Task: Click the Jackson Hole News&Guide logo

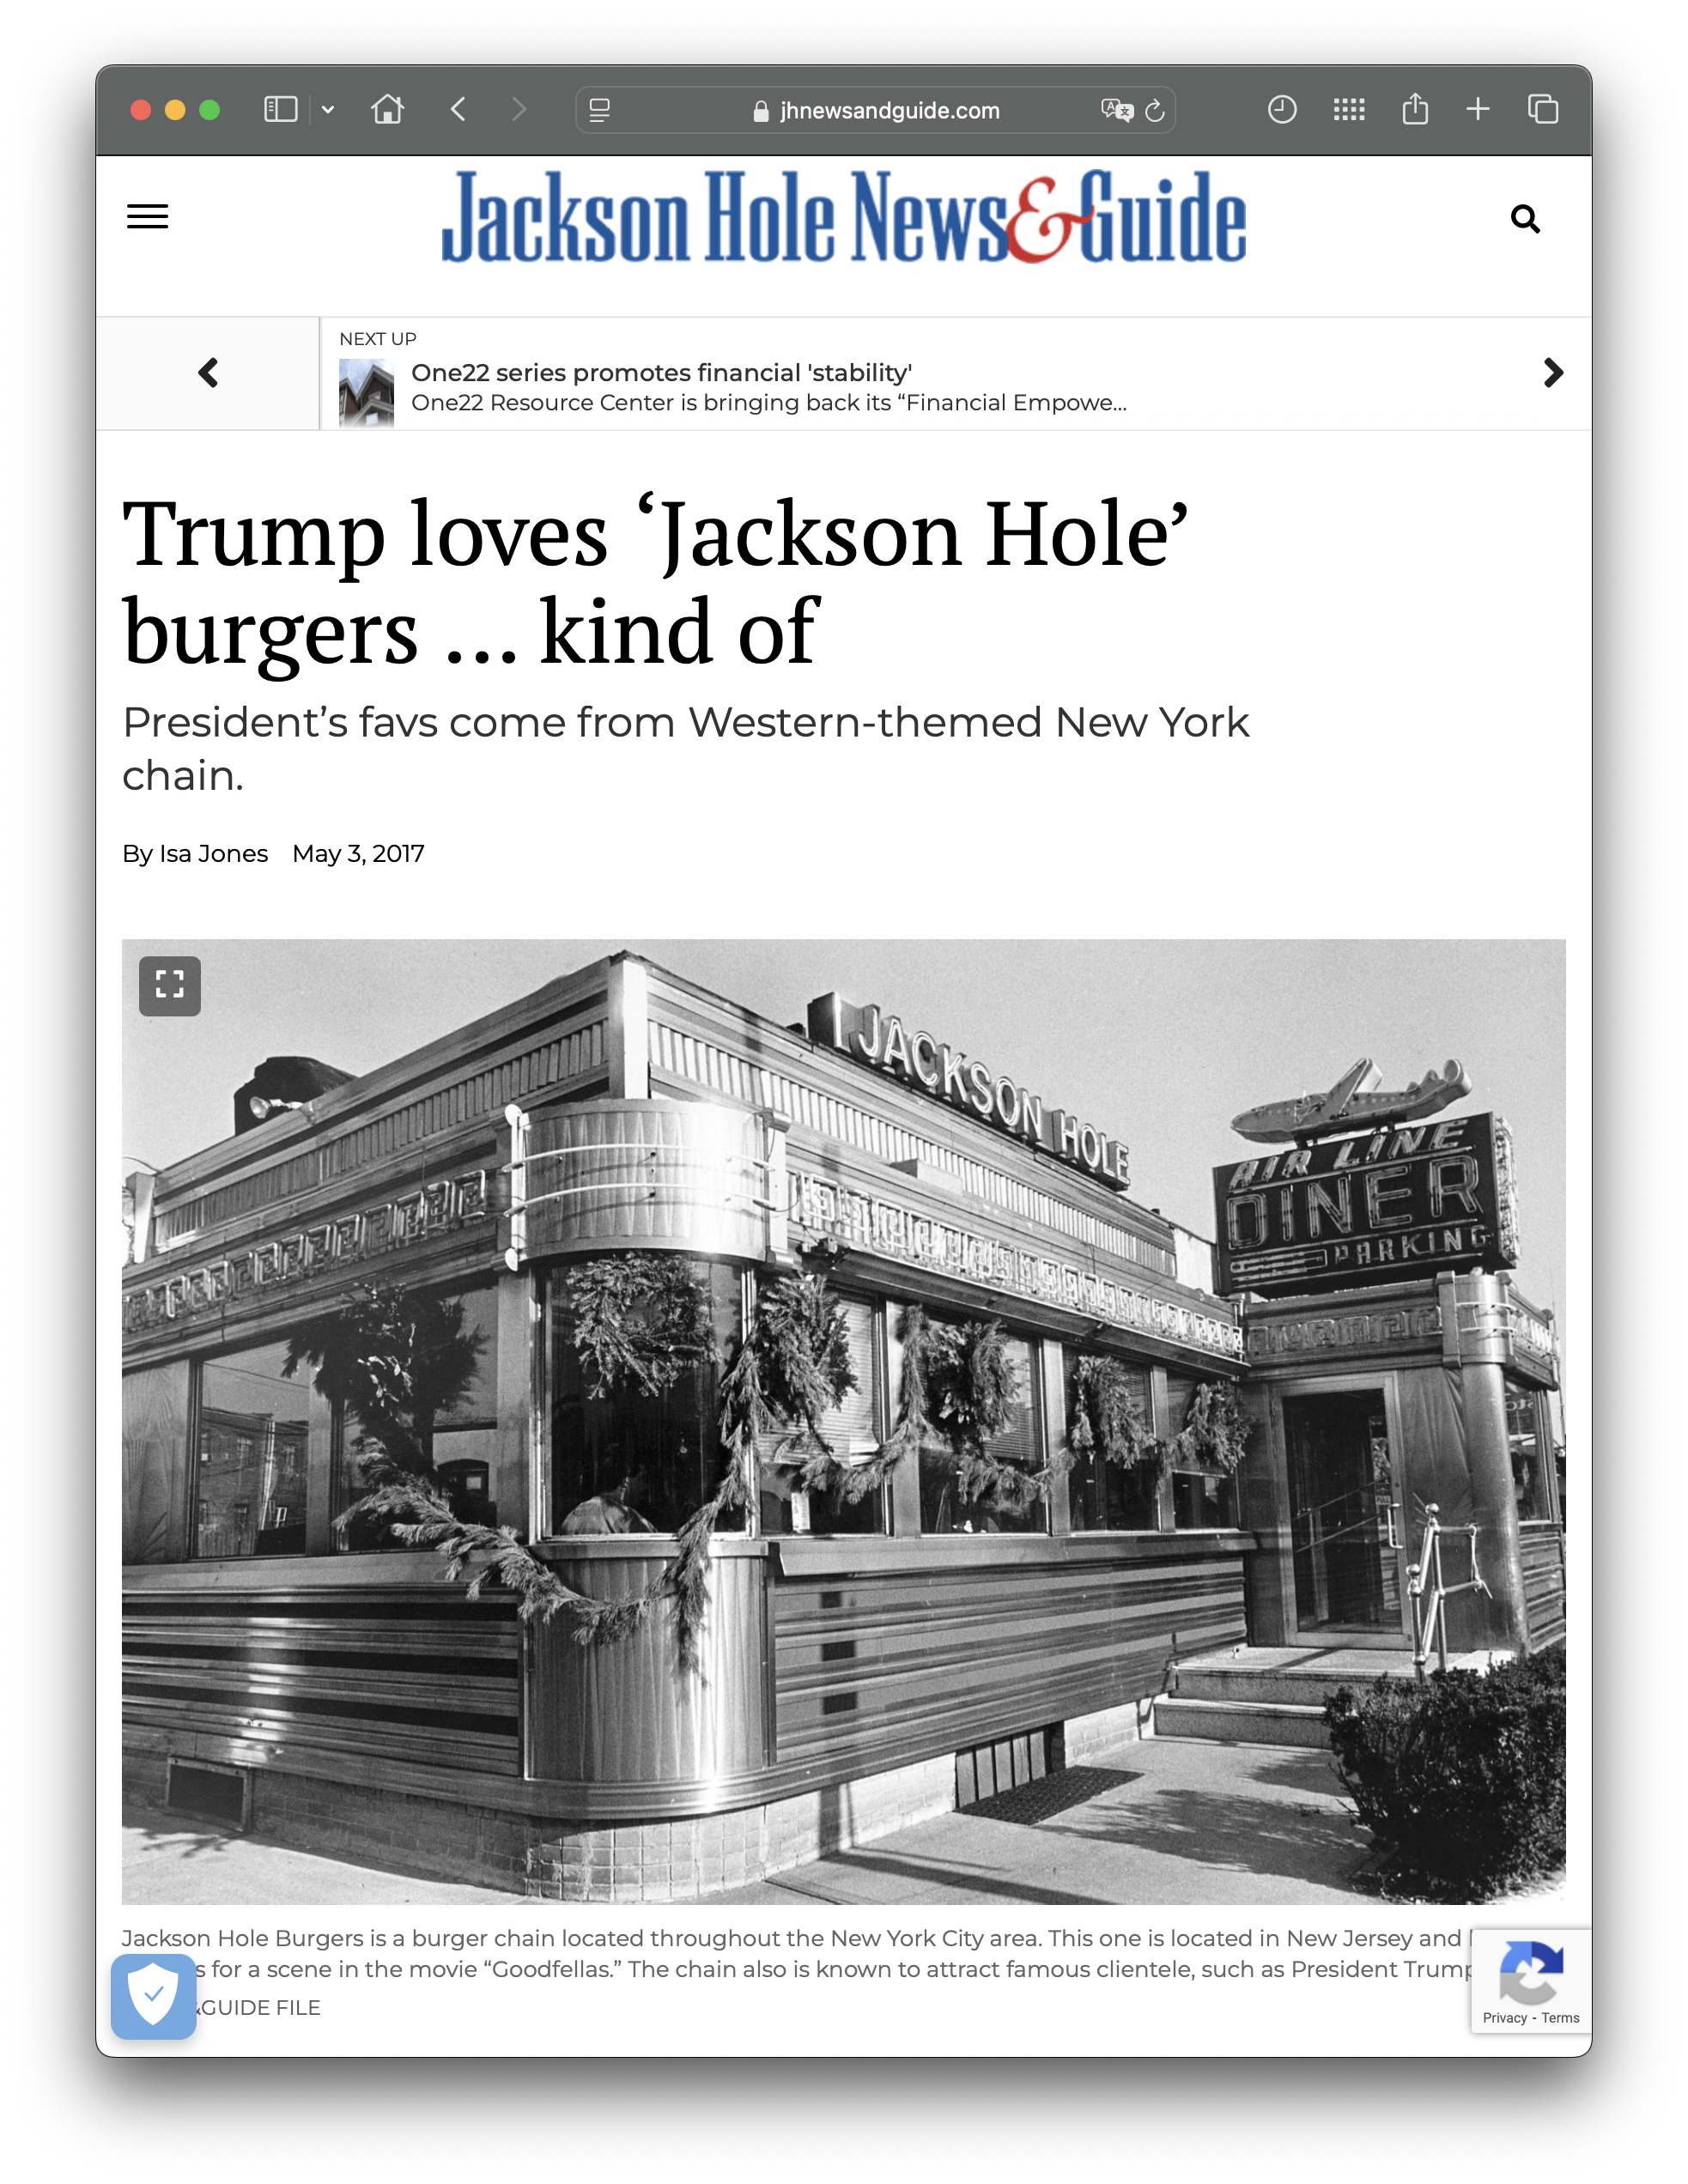Action: [843, 217]
